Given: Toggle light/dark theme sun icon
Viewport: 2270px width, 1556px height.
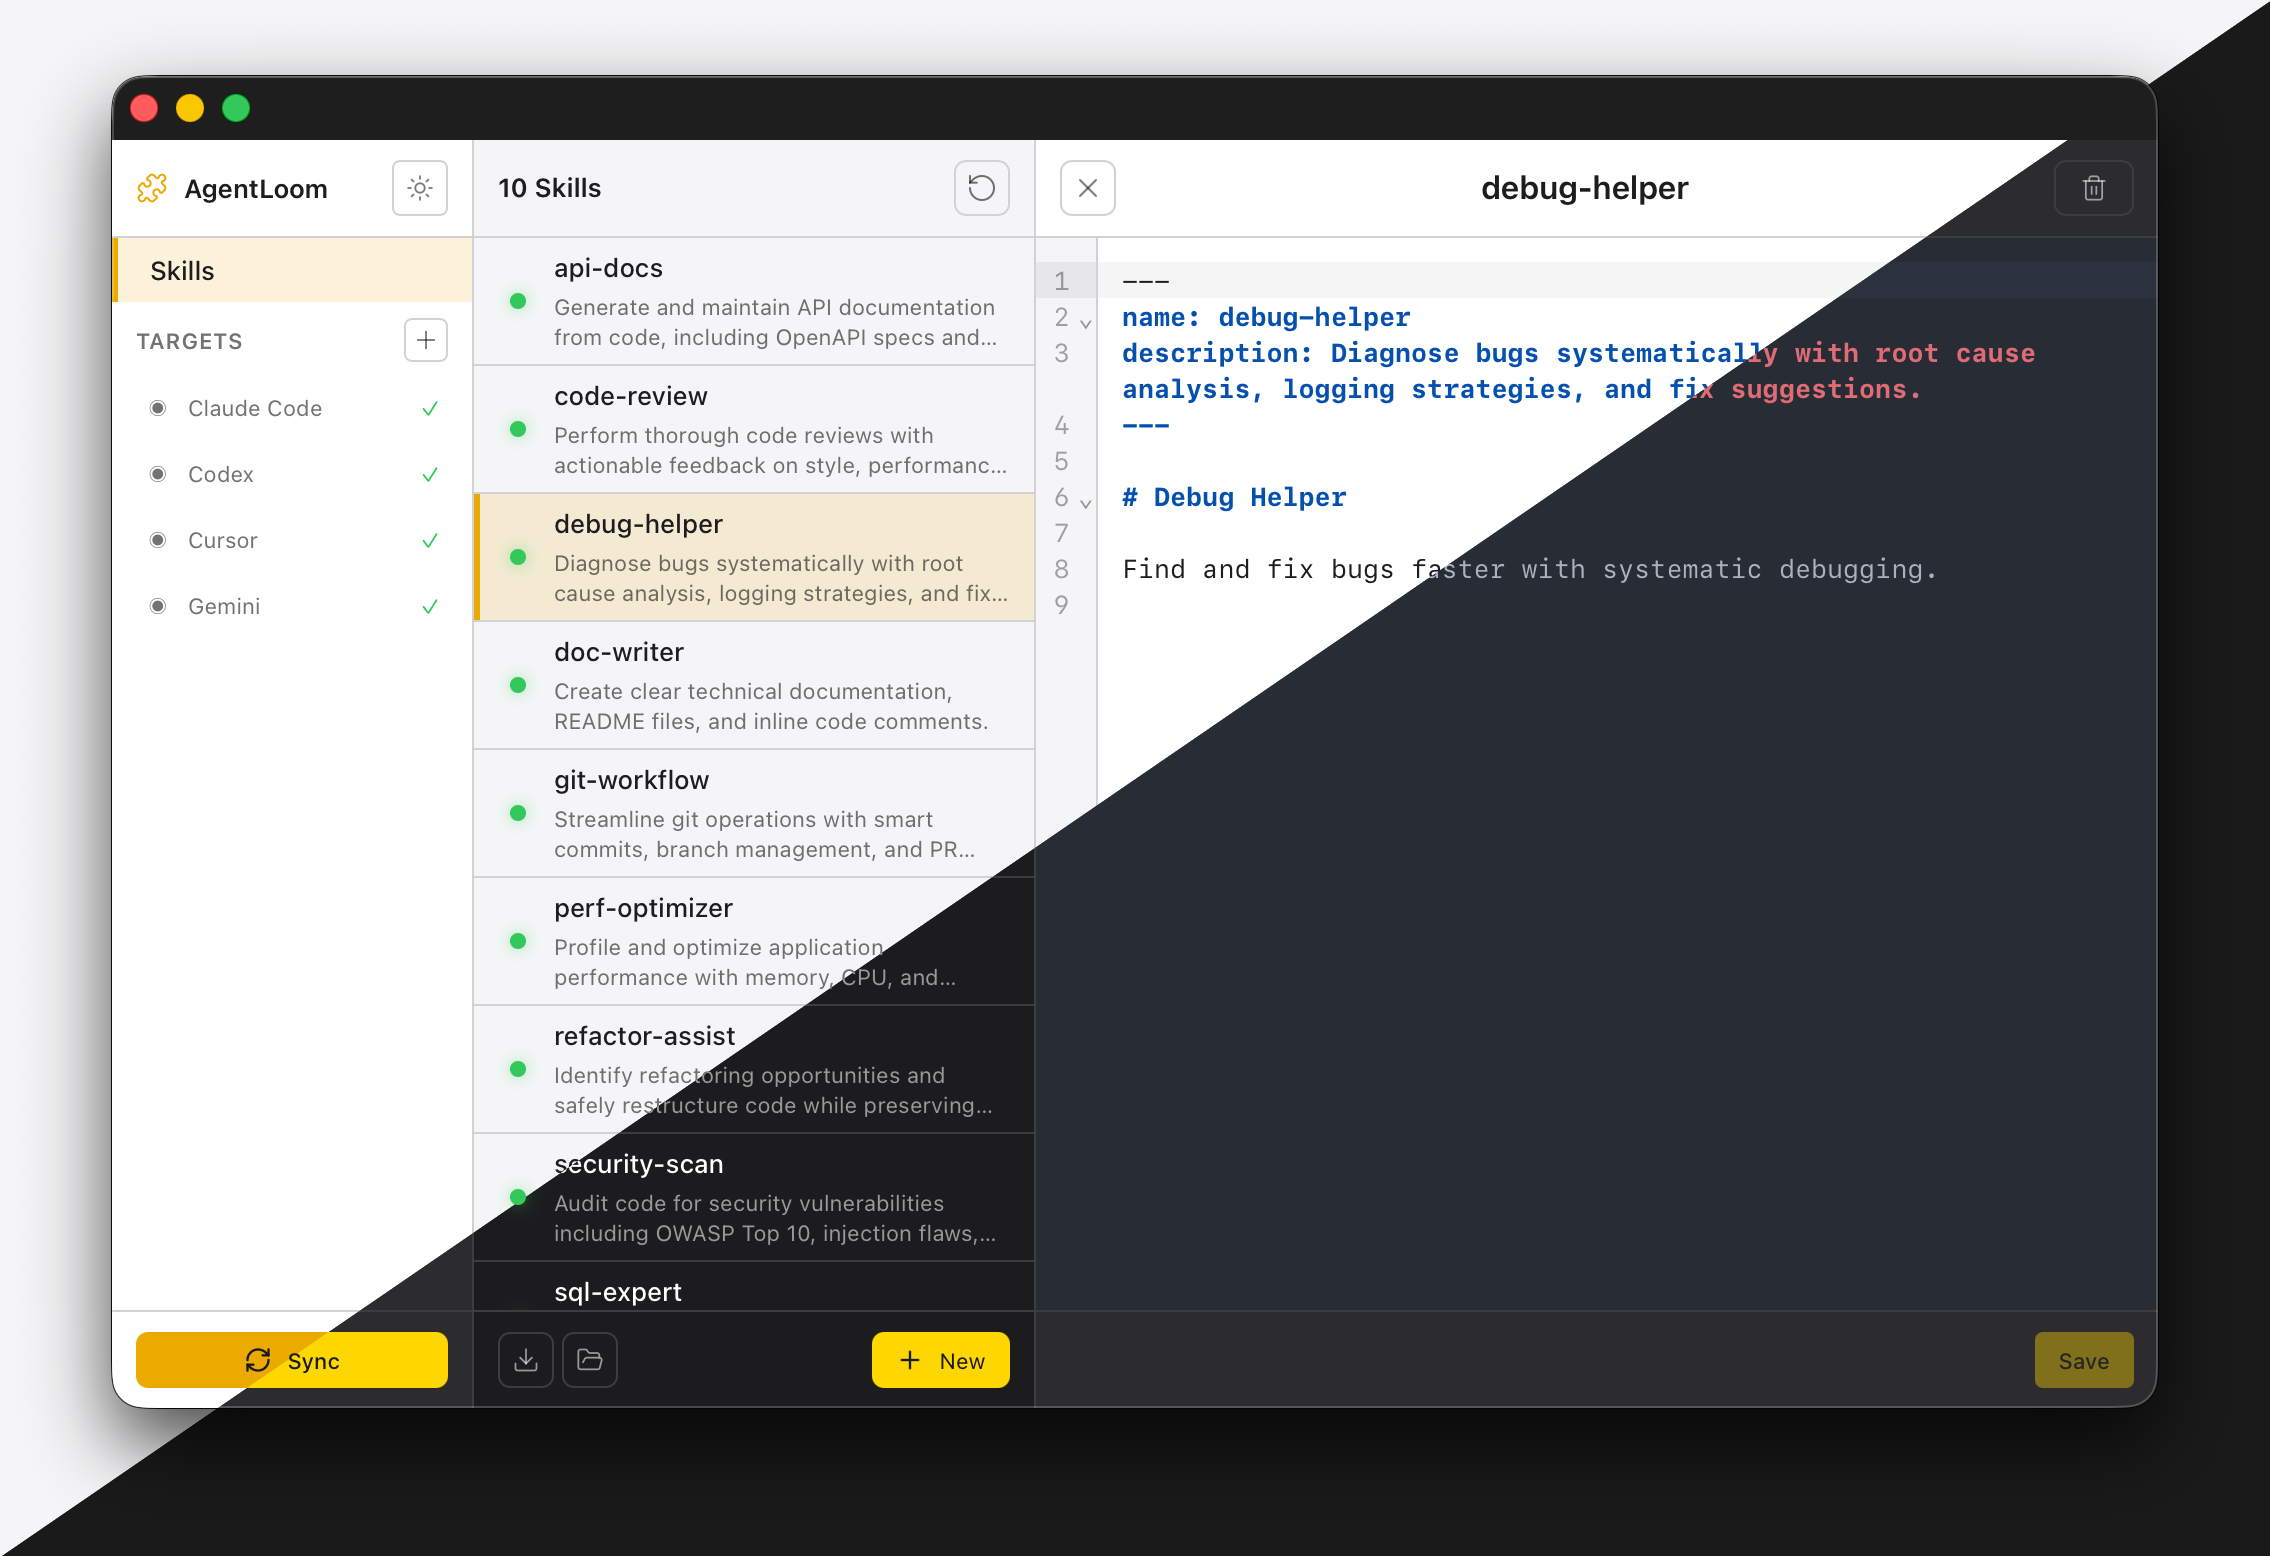Looking at the screenshot, I should 420,188.
